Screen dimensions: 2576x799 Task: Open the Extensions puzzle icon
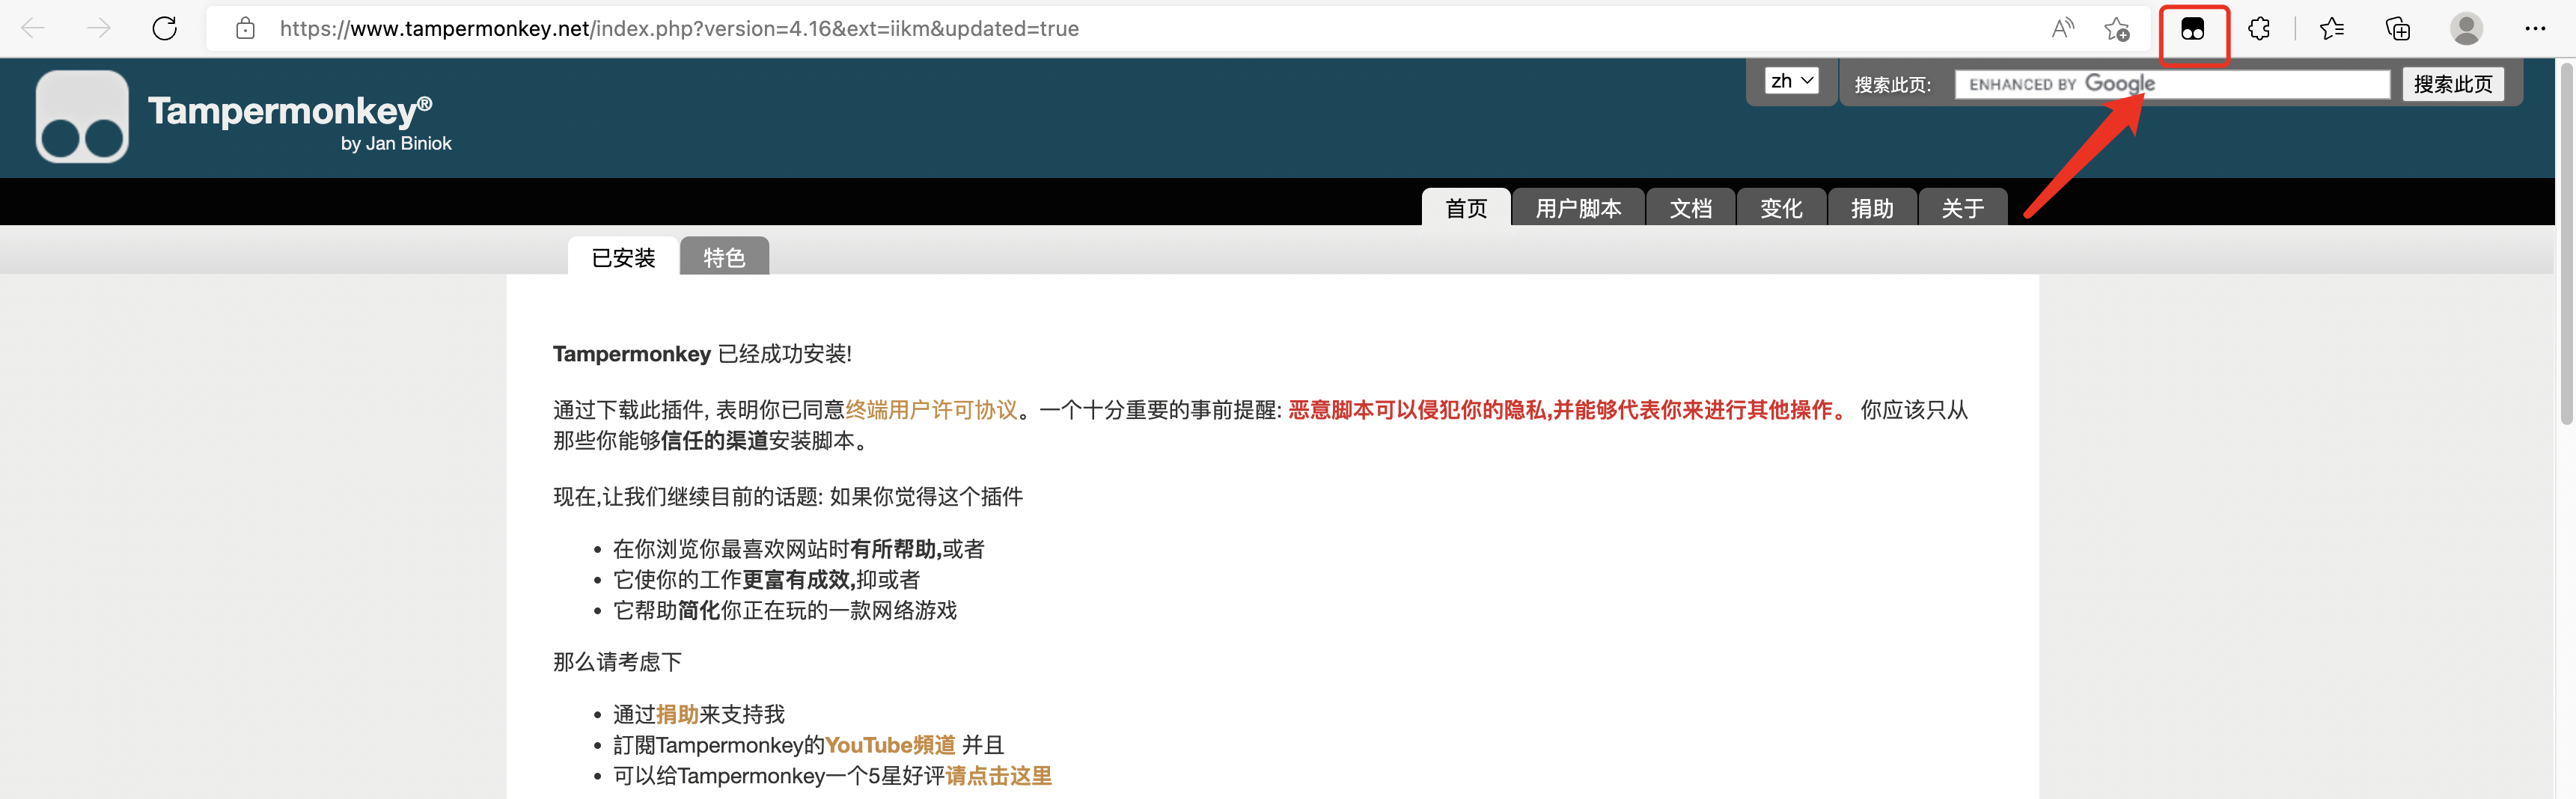[2258, 29]
